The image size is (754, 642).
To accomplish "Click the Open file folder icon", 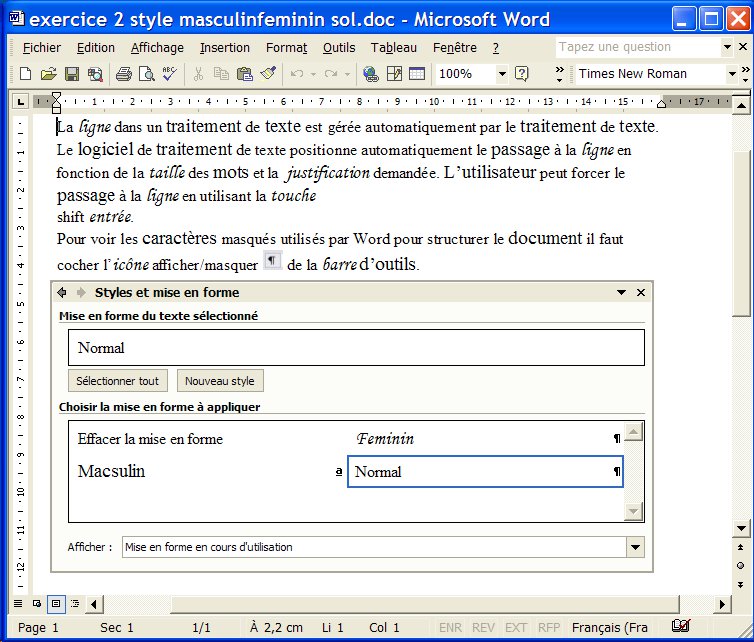I will (x=48, y=74).
